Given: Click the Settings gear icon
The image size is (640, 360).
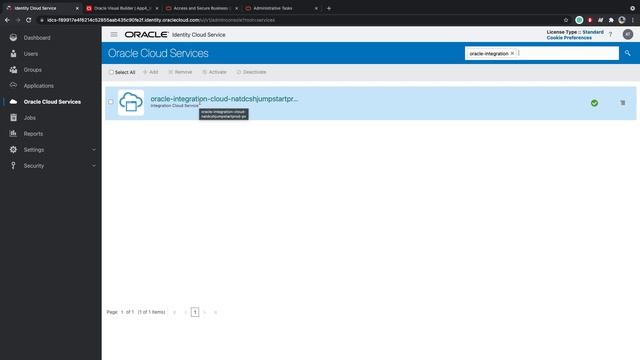Looking at the screenshot, I should tap(13, 149).
